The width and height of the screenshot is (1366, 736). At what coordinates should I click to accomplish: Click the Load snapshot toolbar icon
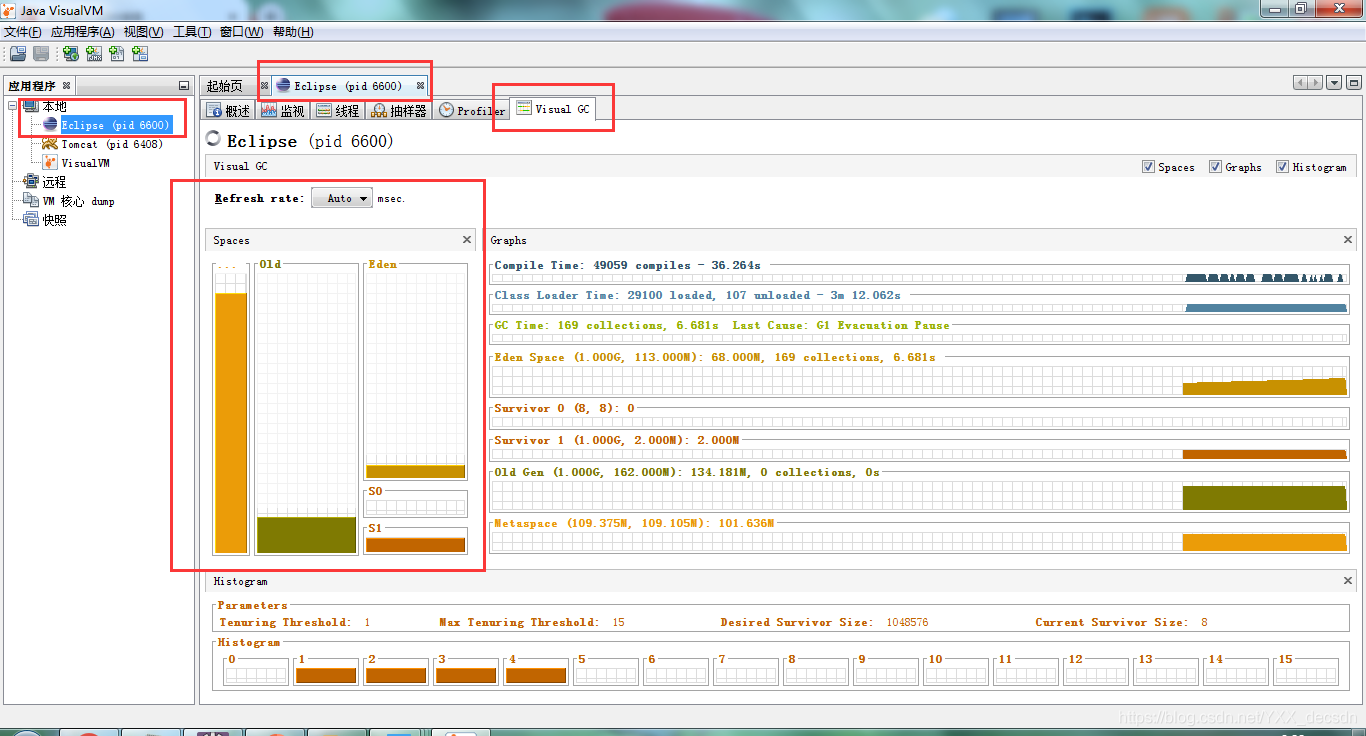pos(18,54)
